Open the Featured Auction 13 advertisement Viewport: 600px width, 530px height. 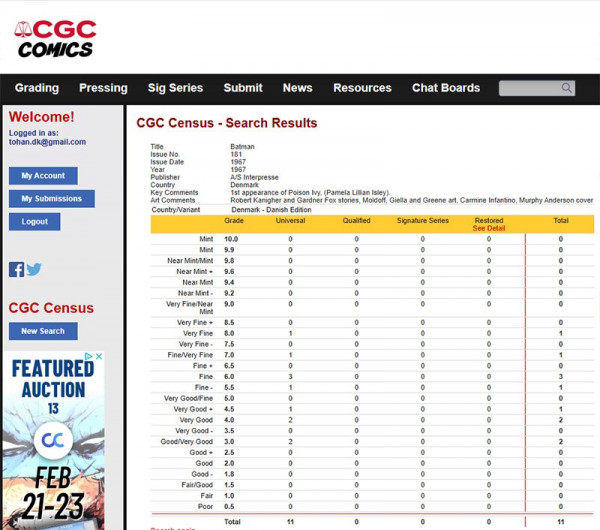click(x=54, y=440)
